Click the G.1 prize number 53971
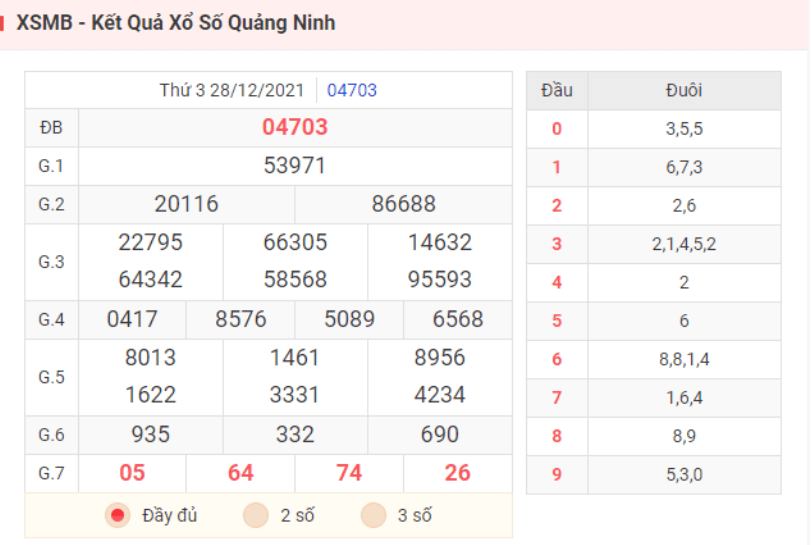The width and height of the screenshot is (811, 545). click(295, 166)
